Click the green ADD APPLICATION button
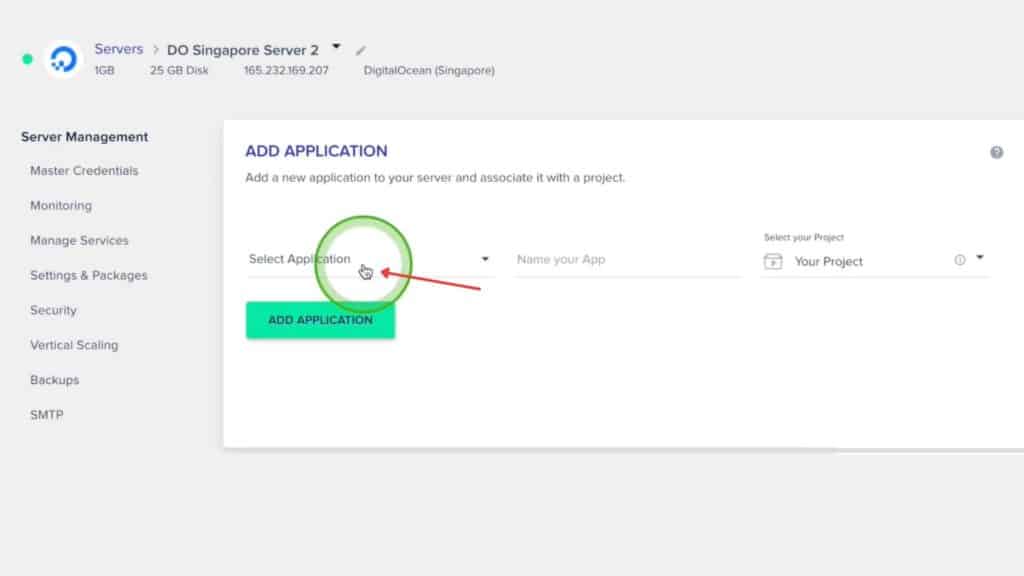1024x576 pixels. (320, 320)
